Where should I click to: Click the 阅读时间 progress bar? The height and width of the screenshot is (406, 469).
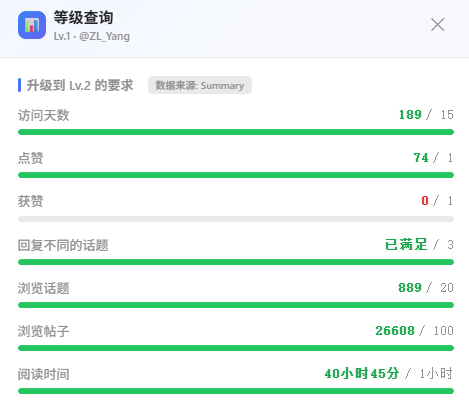point(236,391)
